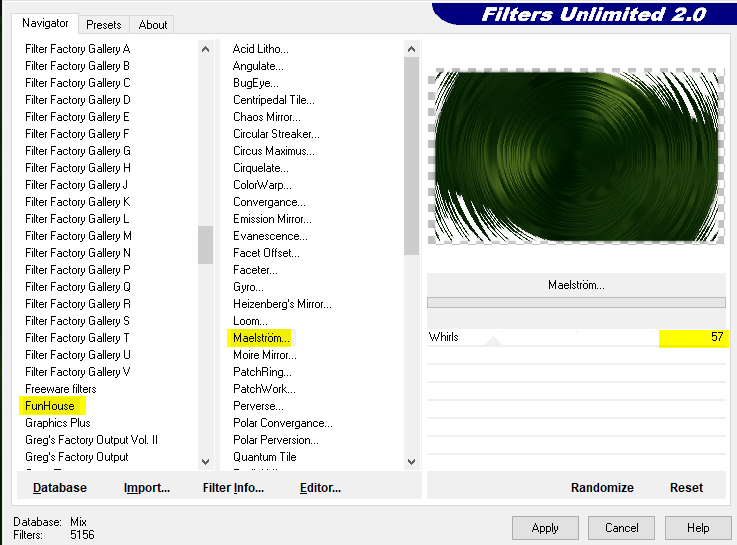Choose Greg's Factory Output Vol. II
The width and height of the screenshot is (737, 545).
pyautogui.click(x=91, y=440)
